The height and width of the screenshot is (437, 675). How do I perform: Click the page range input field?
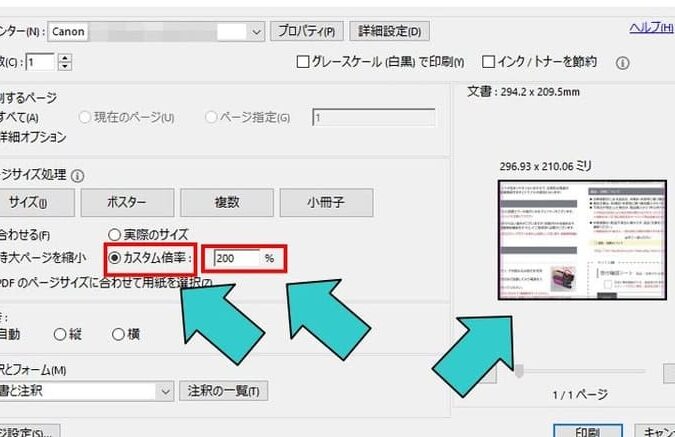coord(374,117)
